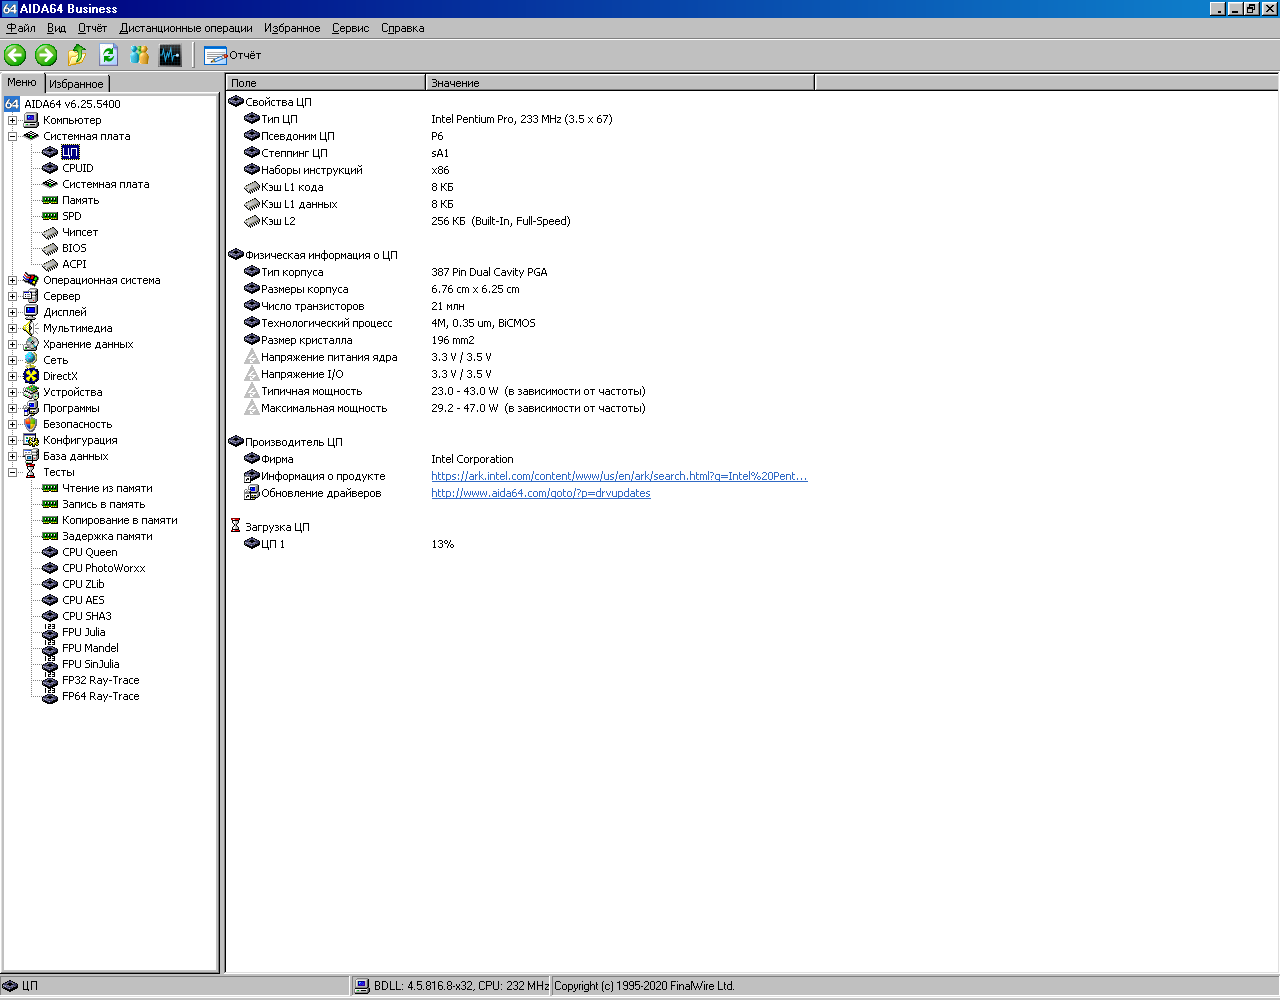Click the people icon in the toolbar
The width and height of the screenshot is (1280, 1000).
point(139,55)
